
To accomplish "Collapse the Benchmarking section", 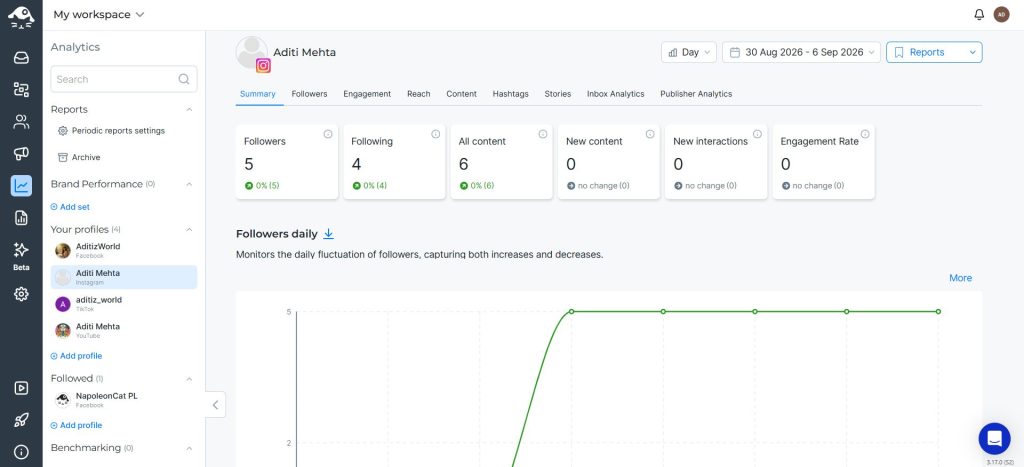I will (x=189, y=448).
